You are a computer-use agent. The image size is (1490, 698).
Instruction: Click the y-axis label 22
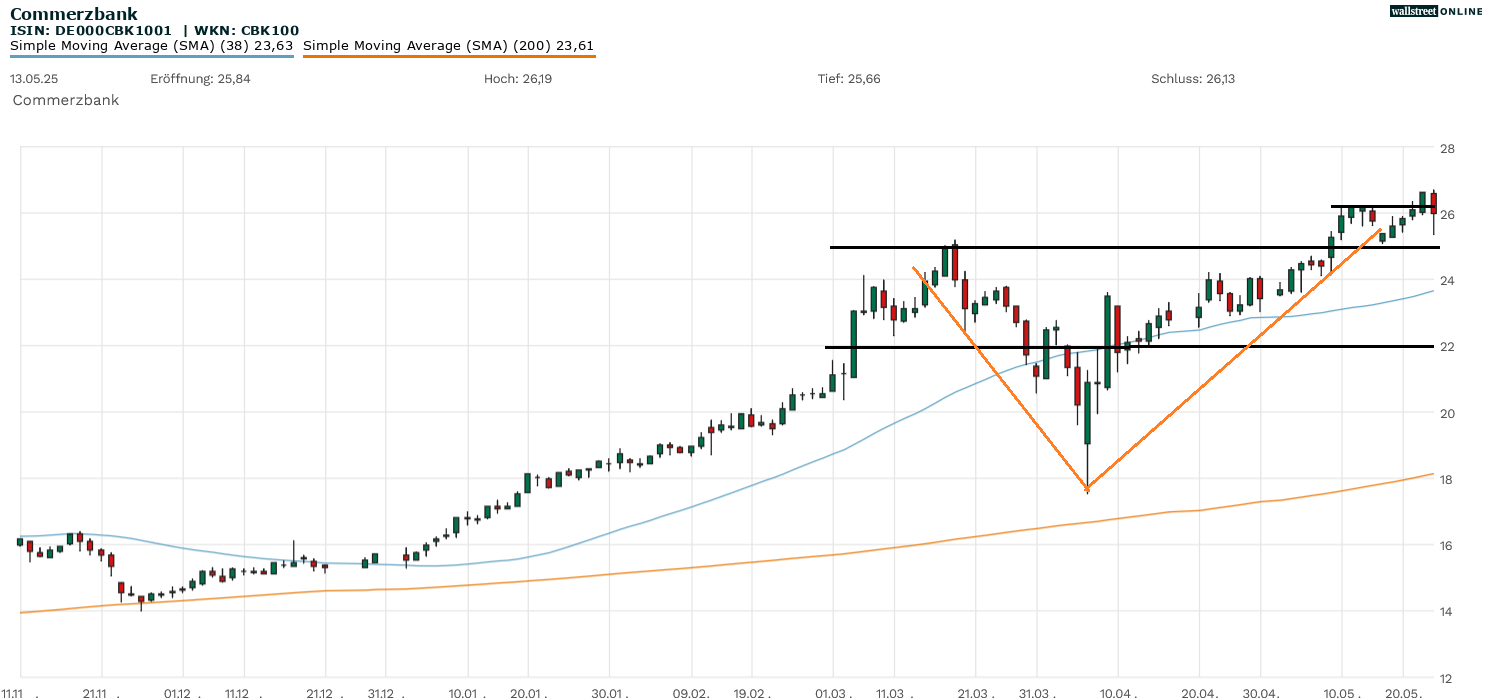[1448, 347]
